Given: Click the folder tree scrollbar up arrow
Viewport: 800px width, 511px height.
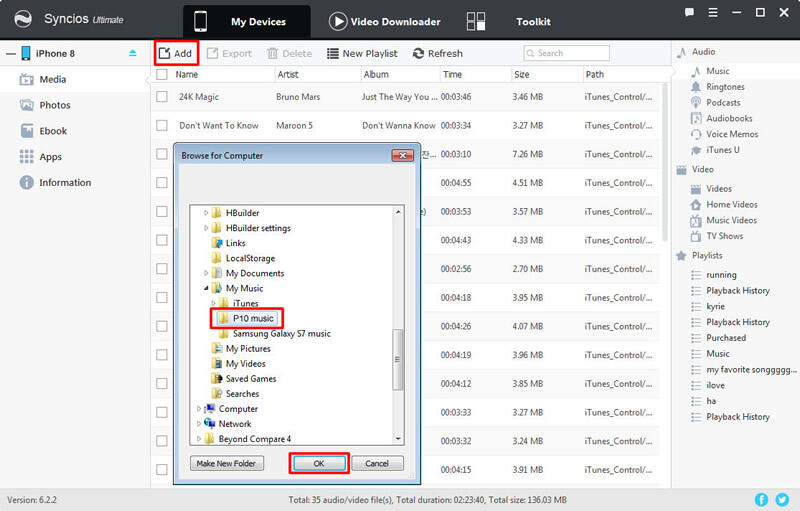Looking at the screenshot, I should point(398,212).
